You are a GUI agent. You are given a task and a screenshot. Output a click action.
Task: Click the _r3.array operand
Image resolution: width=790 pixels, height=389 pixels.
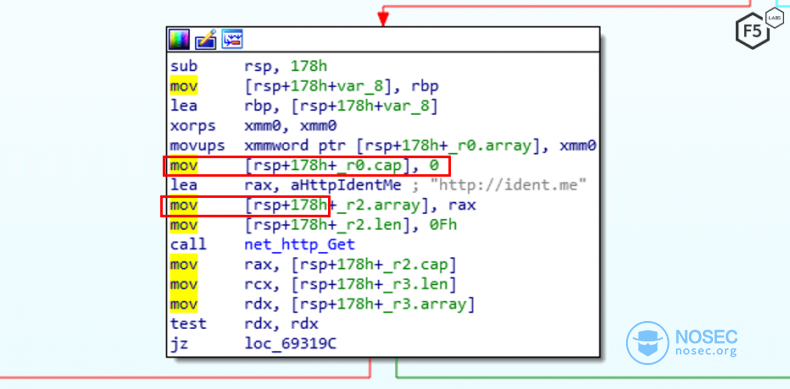pyautogui.click(x=383, y=304)
